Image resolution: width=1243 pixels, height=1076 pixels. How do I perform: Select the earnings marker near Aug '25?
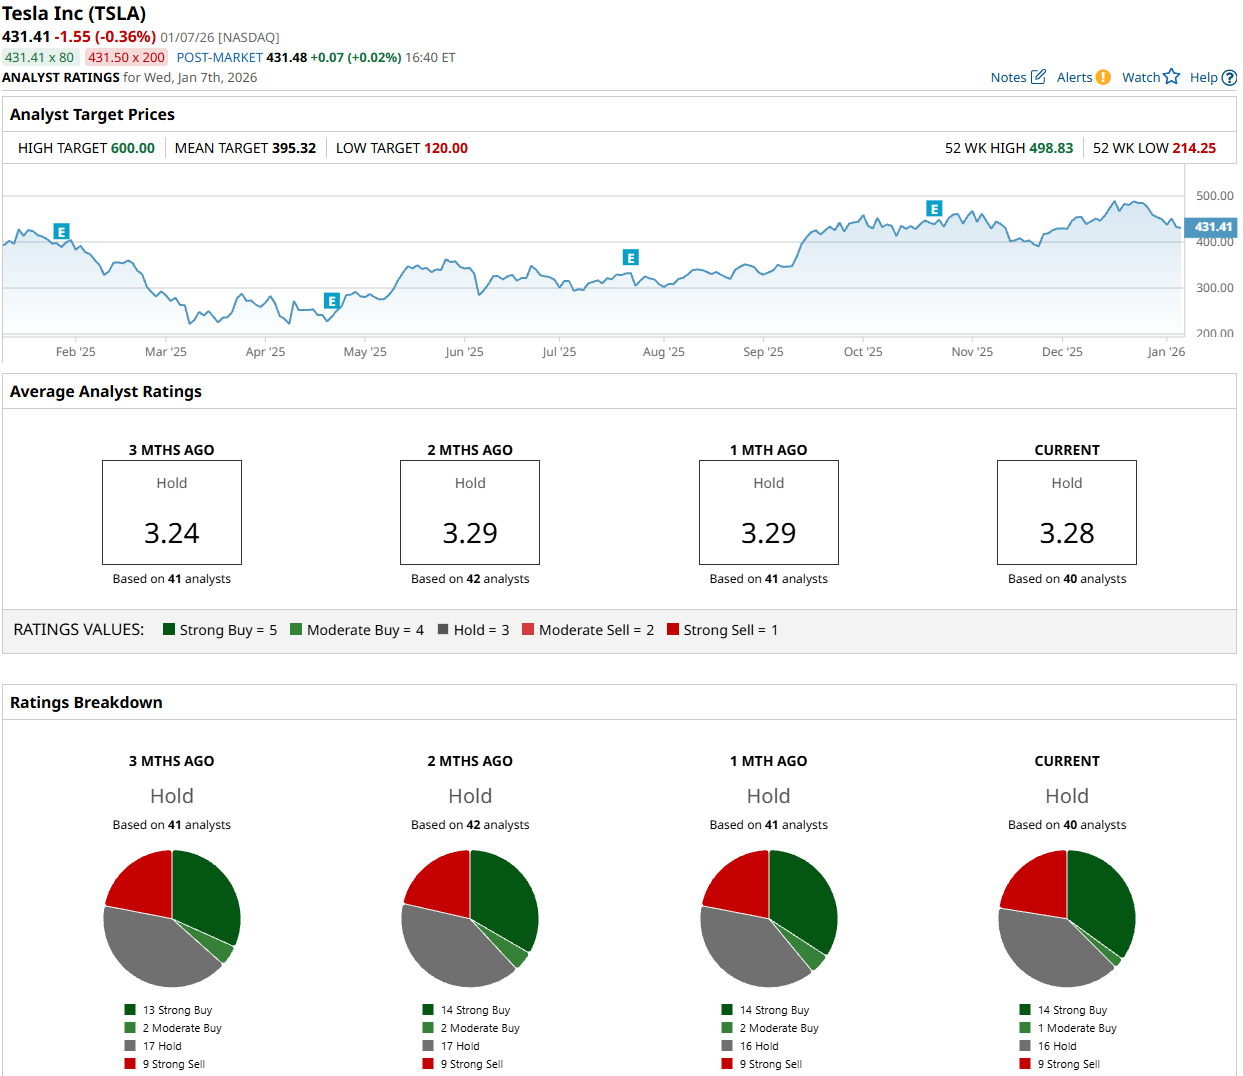point(630,258)
